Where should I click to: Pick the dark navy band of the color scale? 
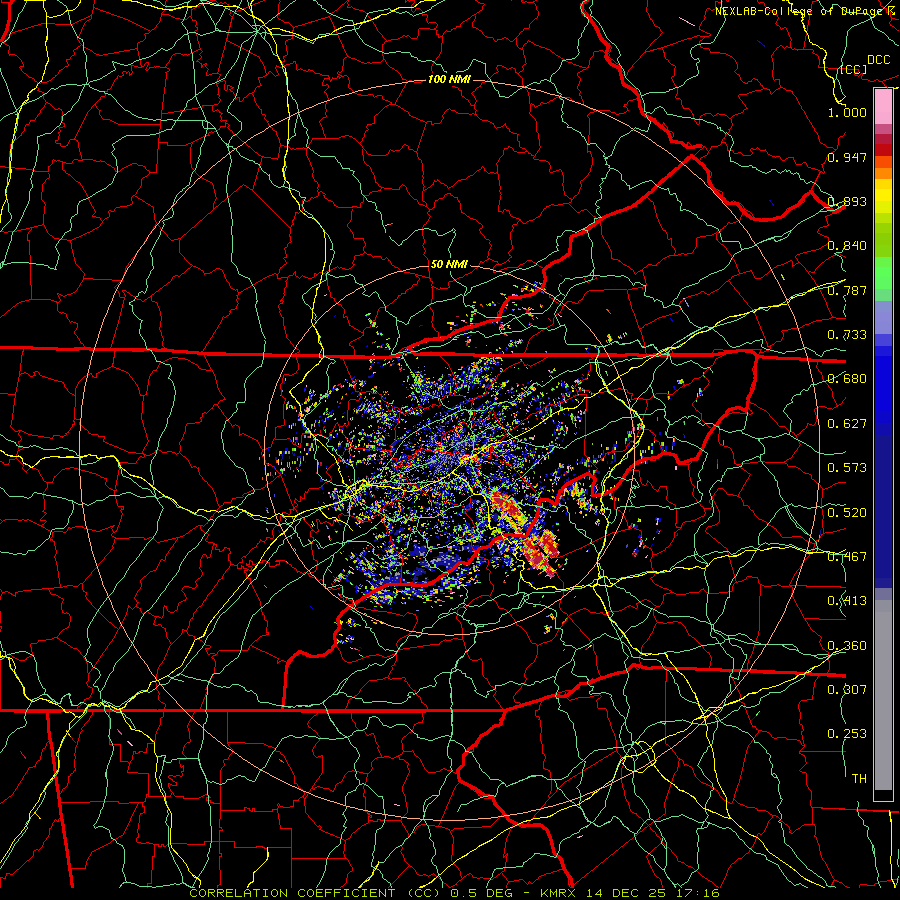coord(883,511)
